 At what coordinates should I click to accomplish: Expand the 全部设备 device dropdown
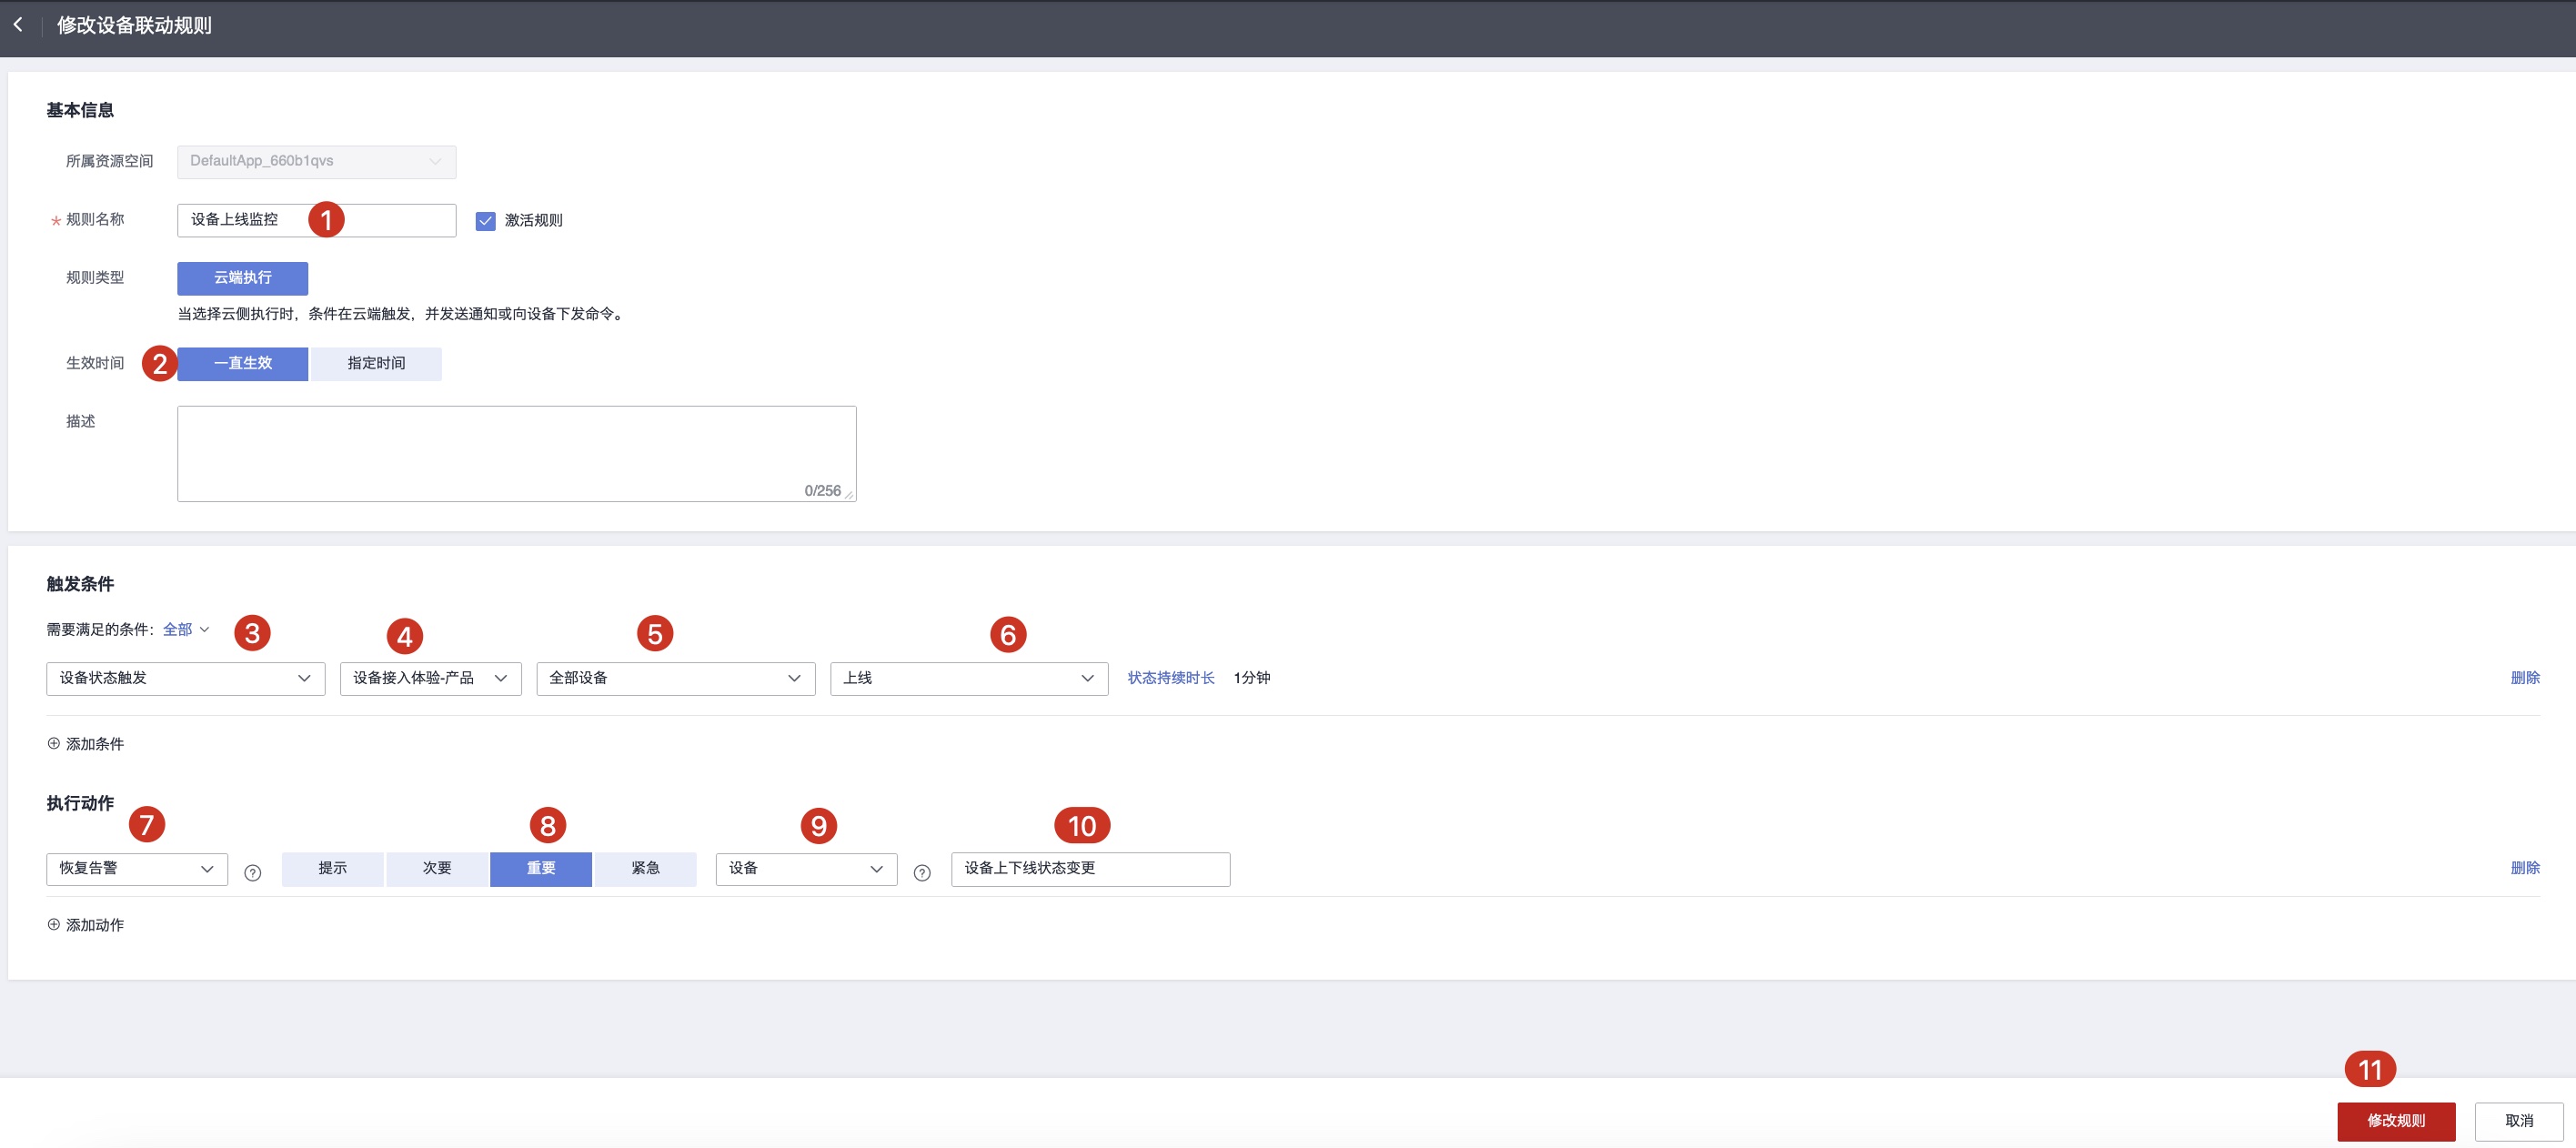pyautogui.click(x=675, y=678)
